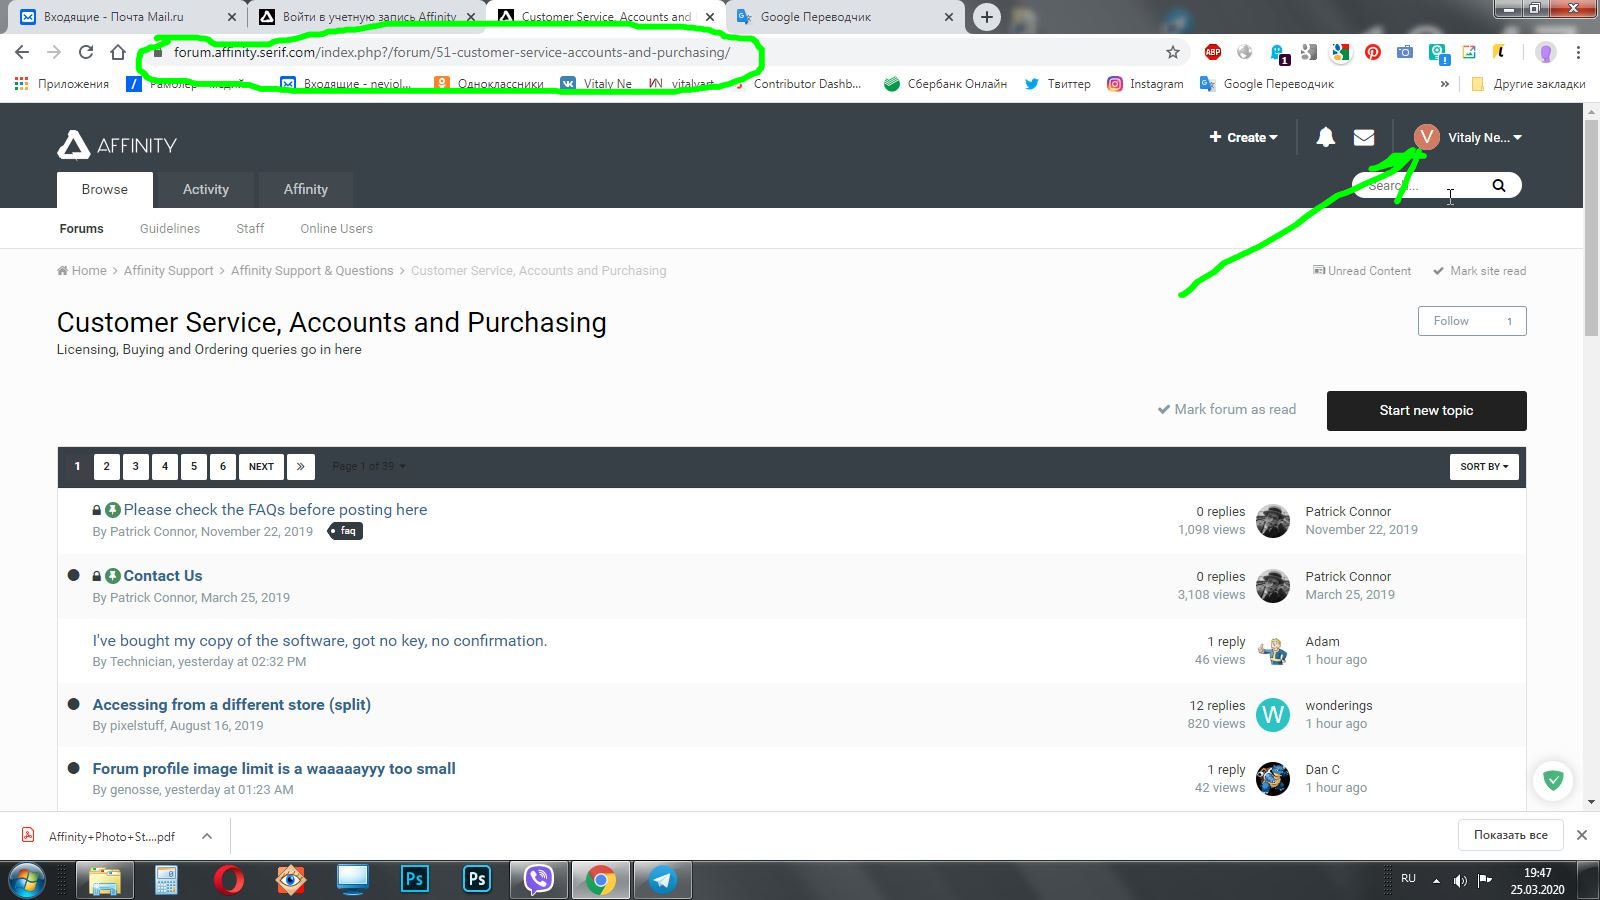
Task: Expand the downloaded PDF options chevron
Action: [x=207, y=836]
